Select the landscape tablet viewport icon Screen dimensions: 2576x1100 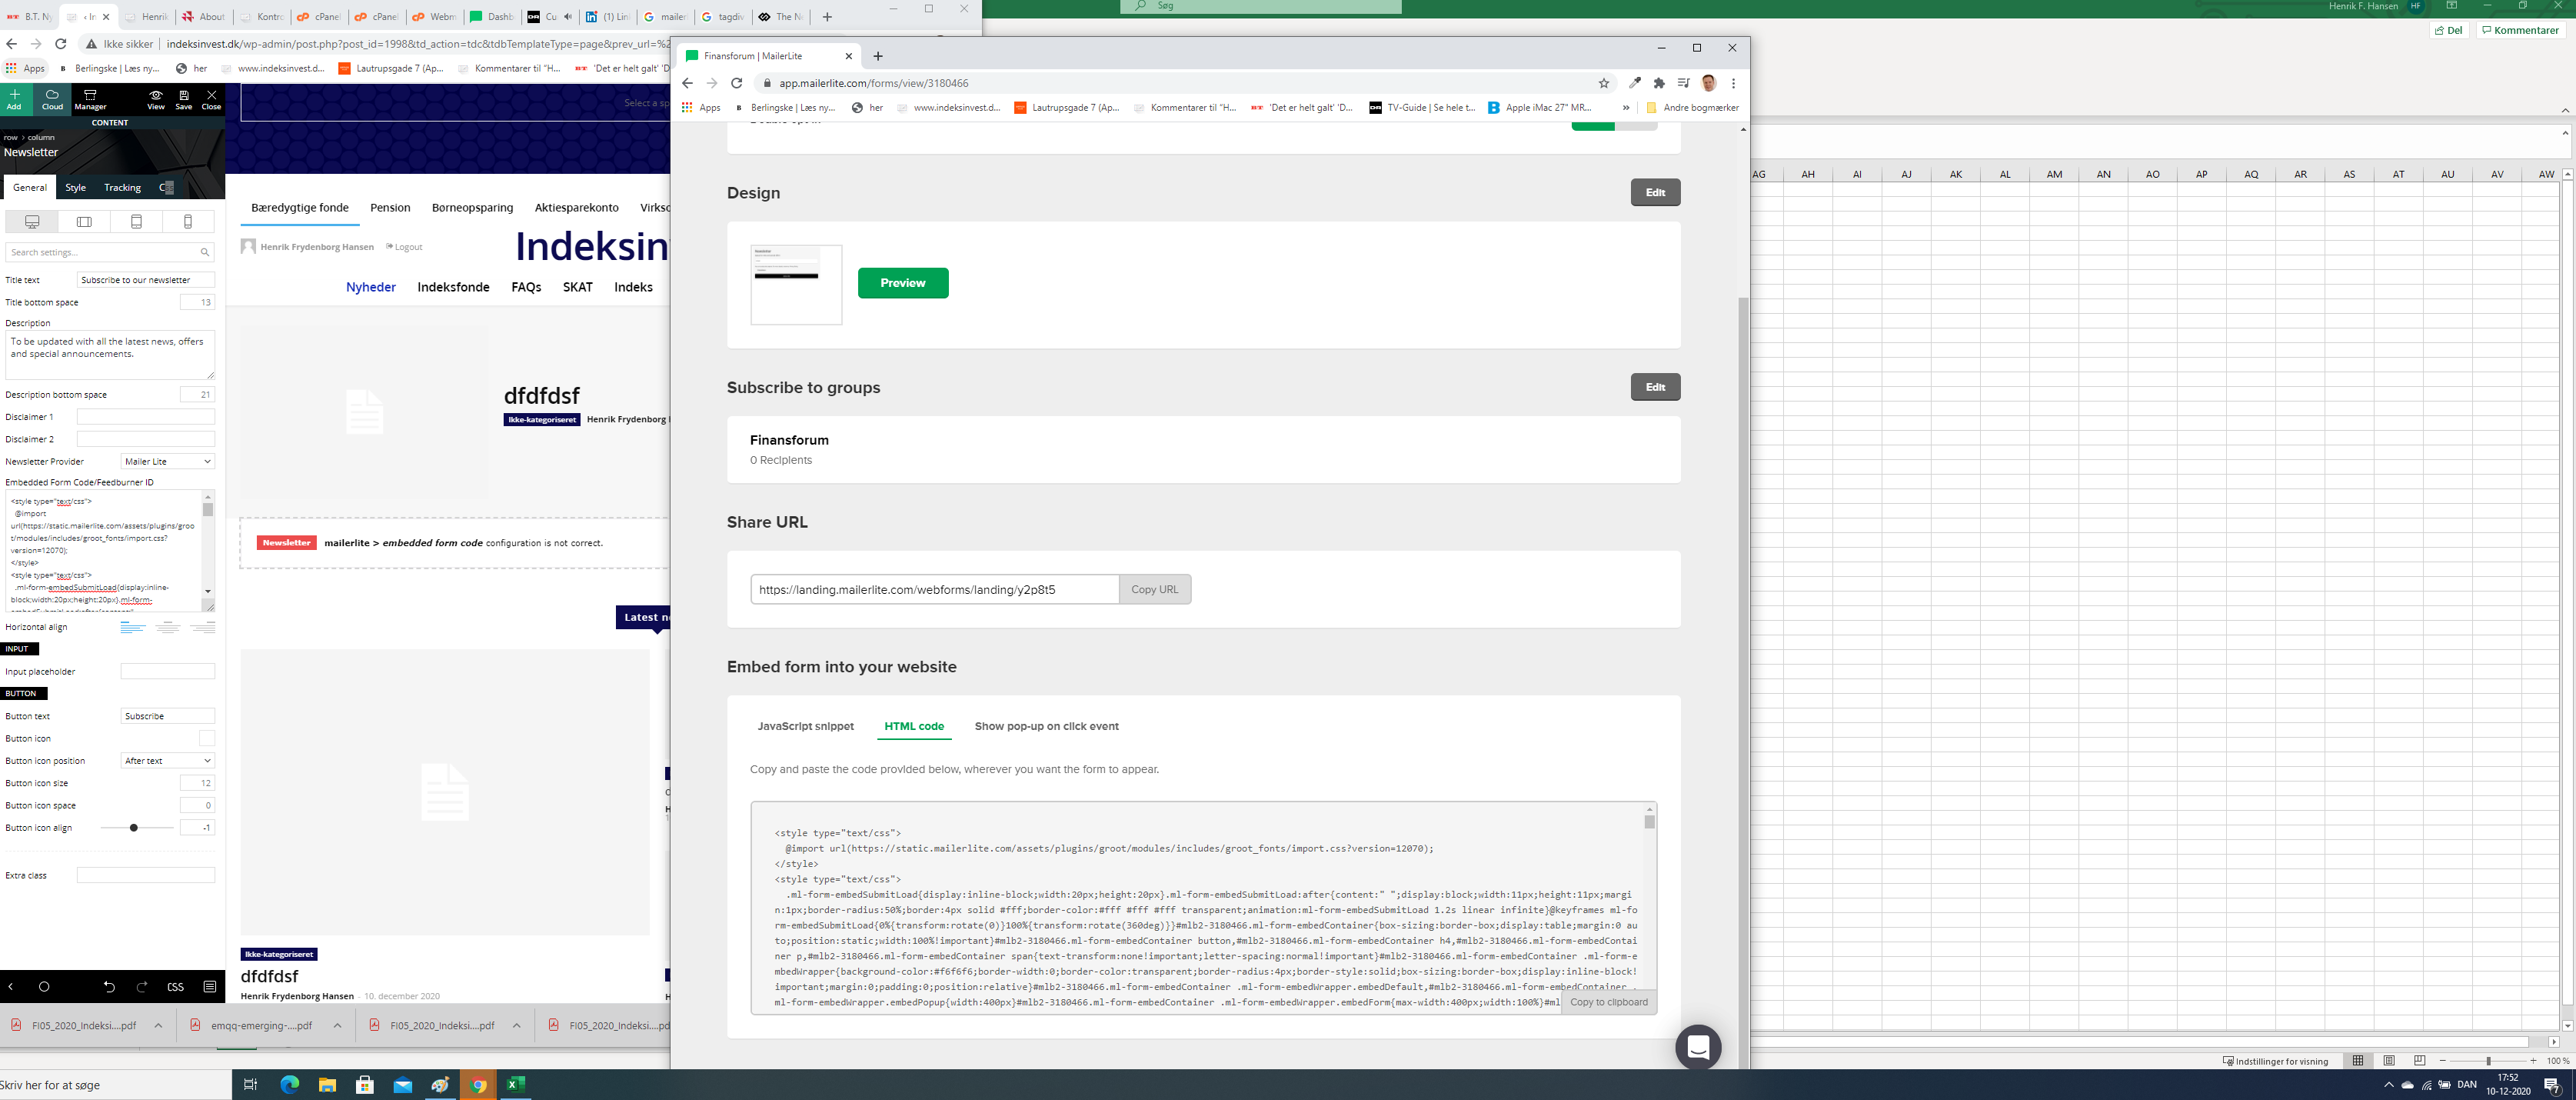click(84, 221)
